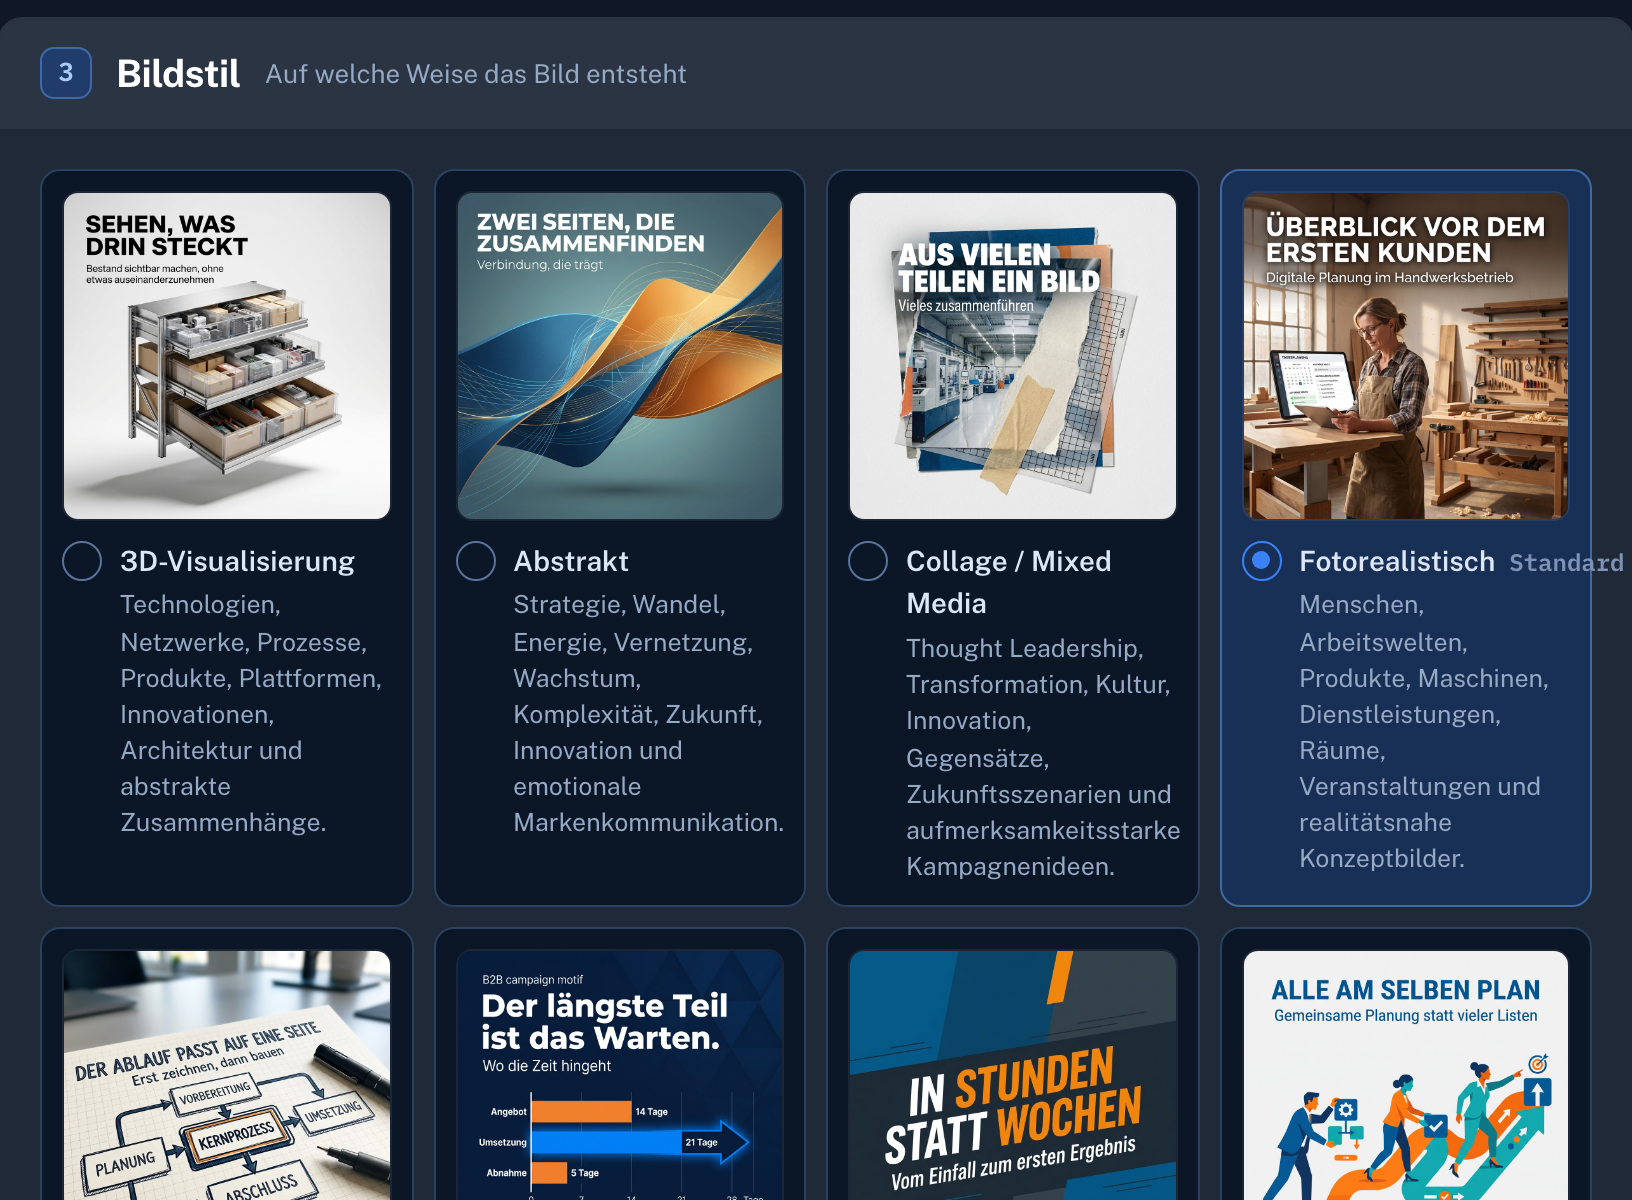Click the description starting 'Menschen, Arbeitswelten'

1424,731
